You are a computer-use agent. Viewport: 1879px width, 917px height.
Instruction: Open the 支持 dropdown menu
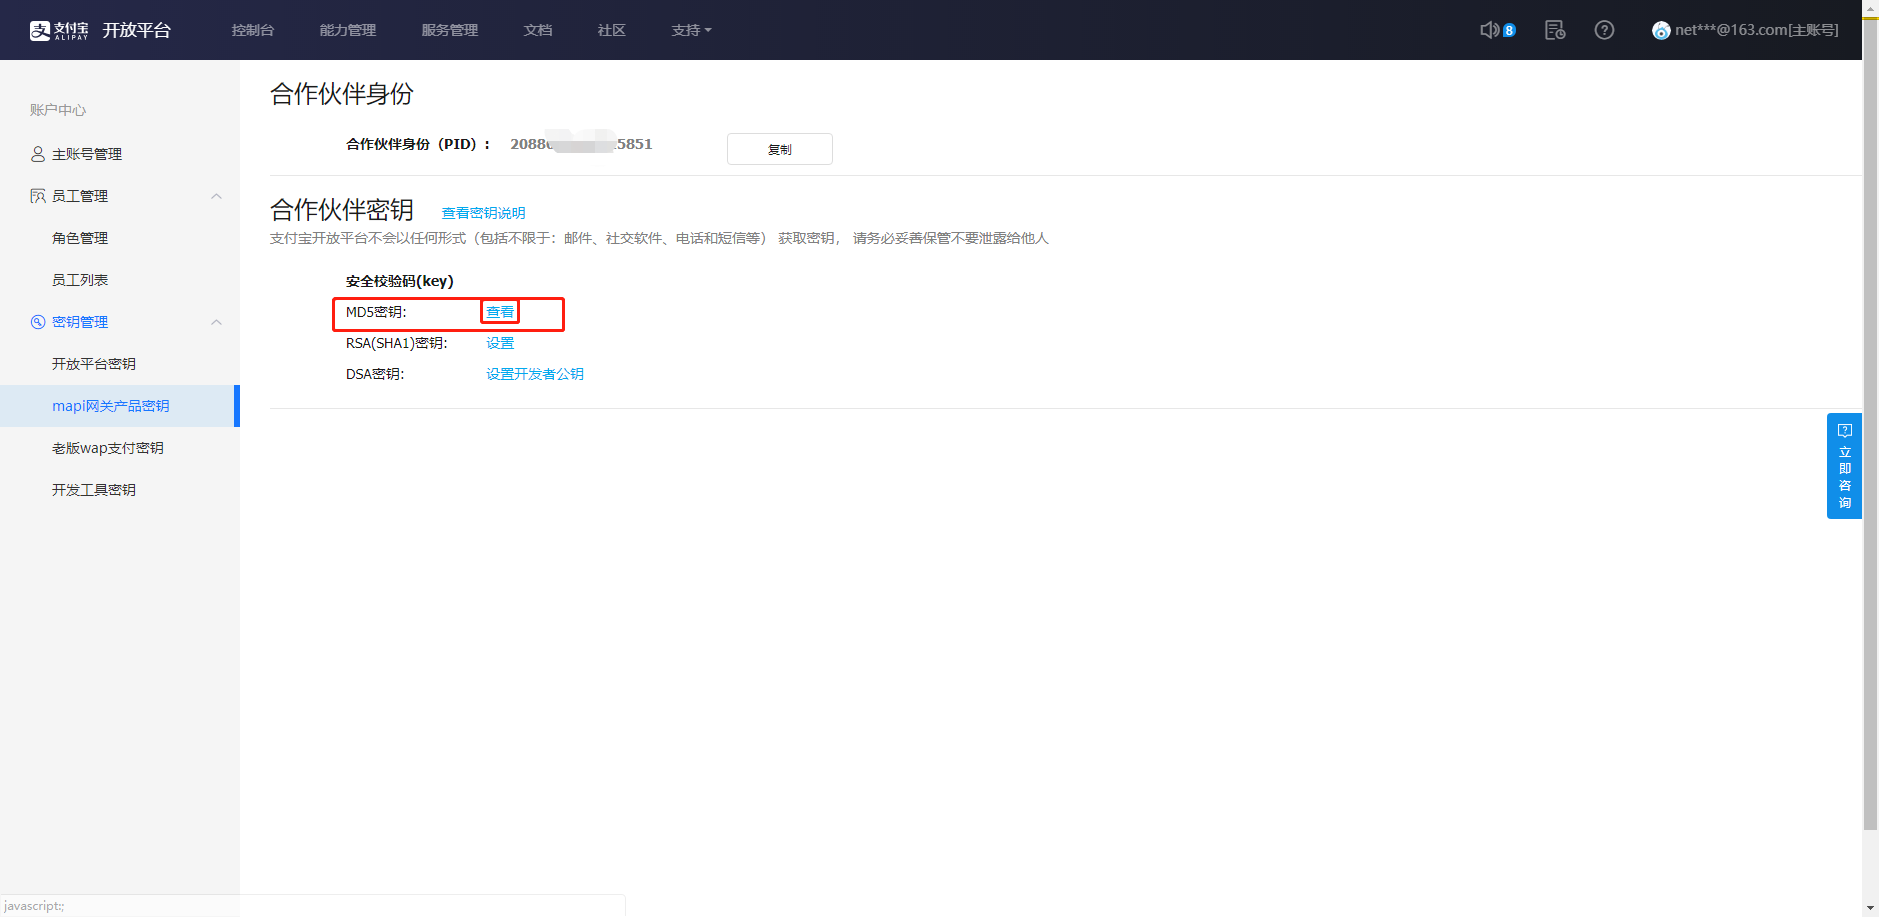tap(692, 30)
